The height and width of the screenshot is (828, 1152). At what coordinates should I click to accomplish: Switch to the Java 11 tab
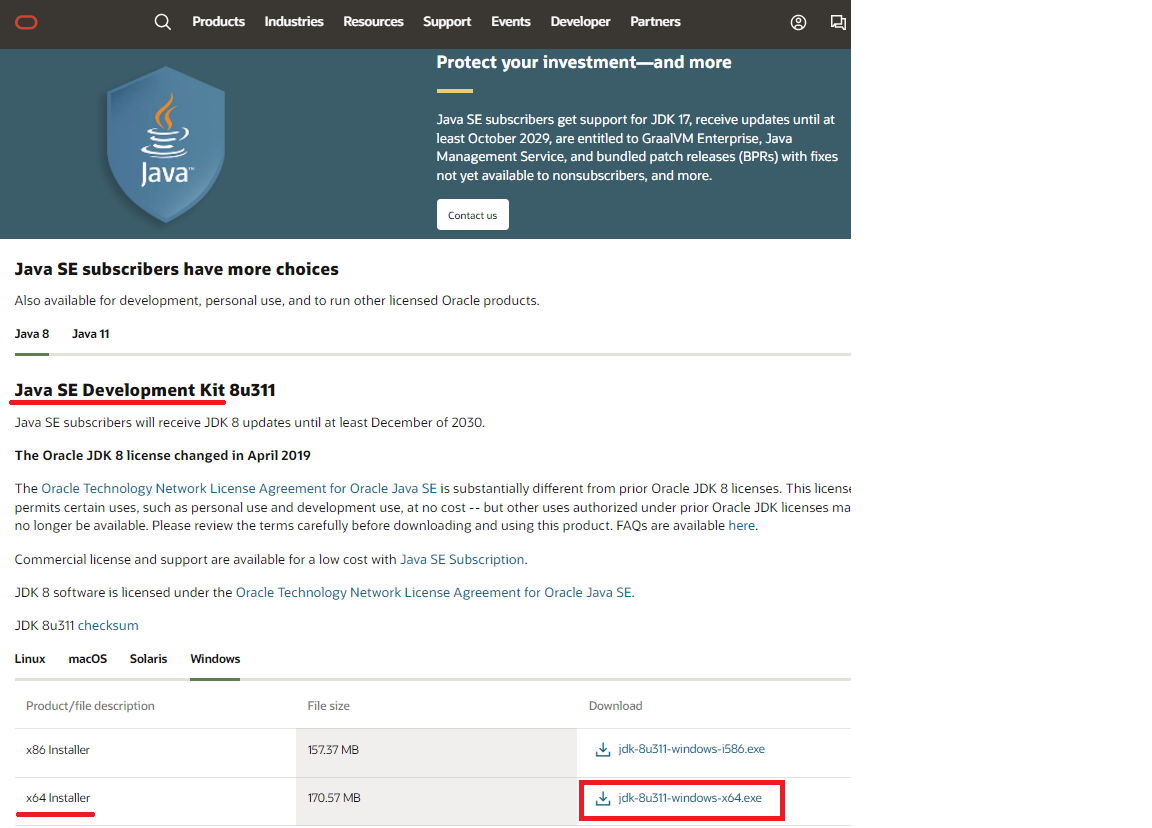coord(90,334)
